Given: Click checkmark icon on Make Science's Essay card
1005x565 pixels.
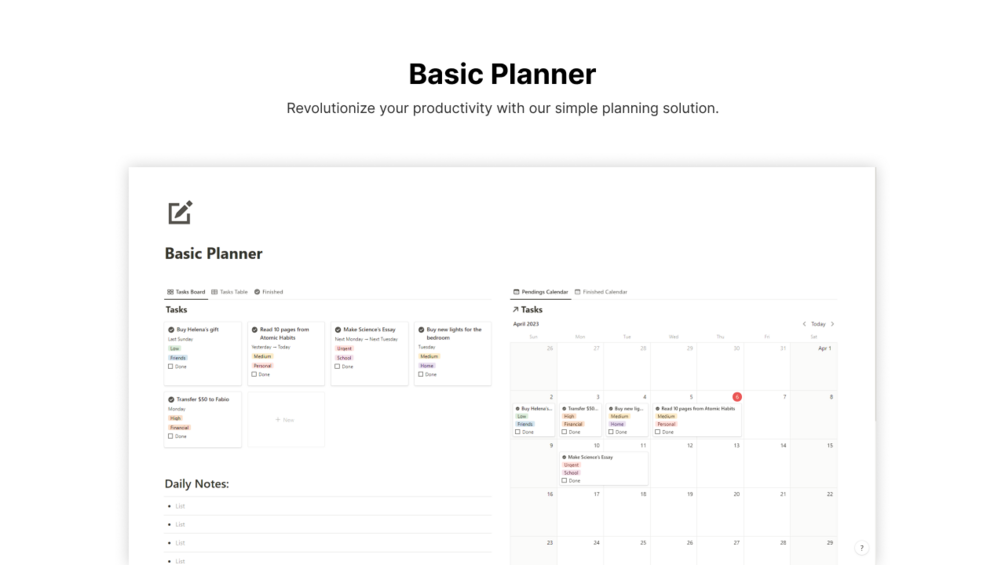Looking at the screenshot, I should (338, 329).
